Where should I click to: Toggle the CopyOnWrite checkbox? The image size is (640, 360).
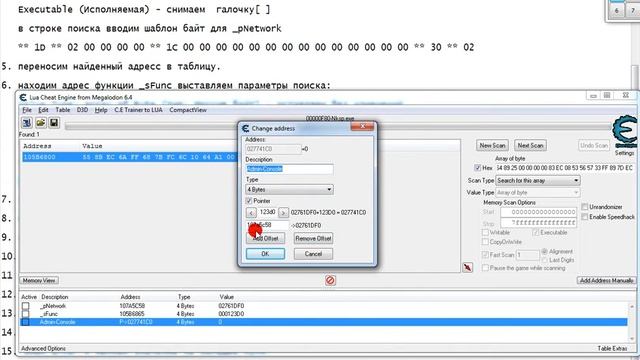coord(485,242)
